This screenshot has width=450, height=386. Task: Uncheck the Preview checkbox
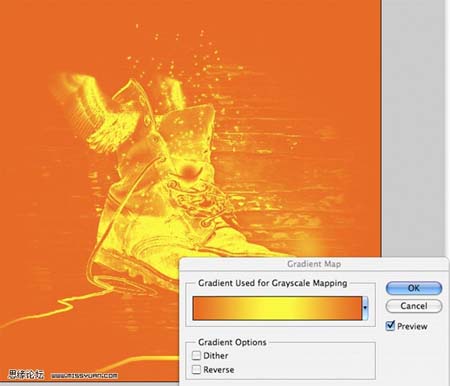[390, 326]
